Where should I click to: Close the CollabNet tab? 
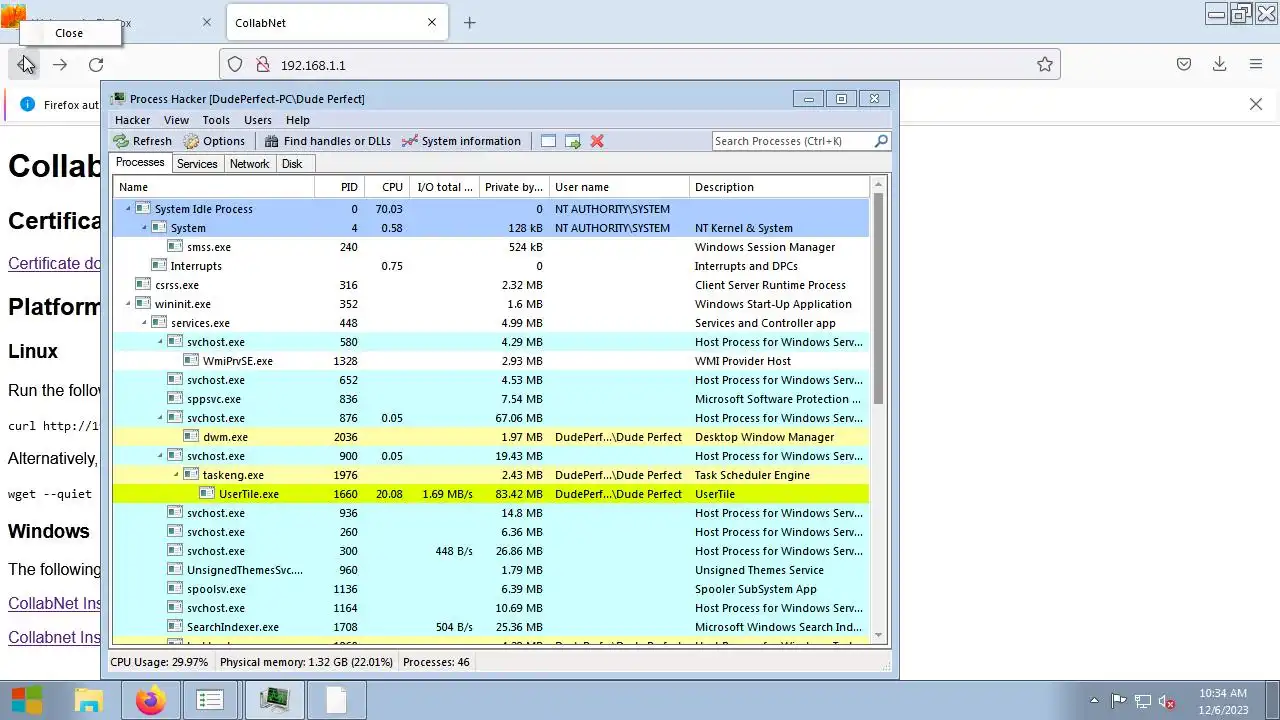[x=432, y=23]
